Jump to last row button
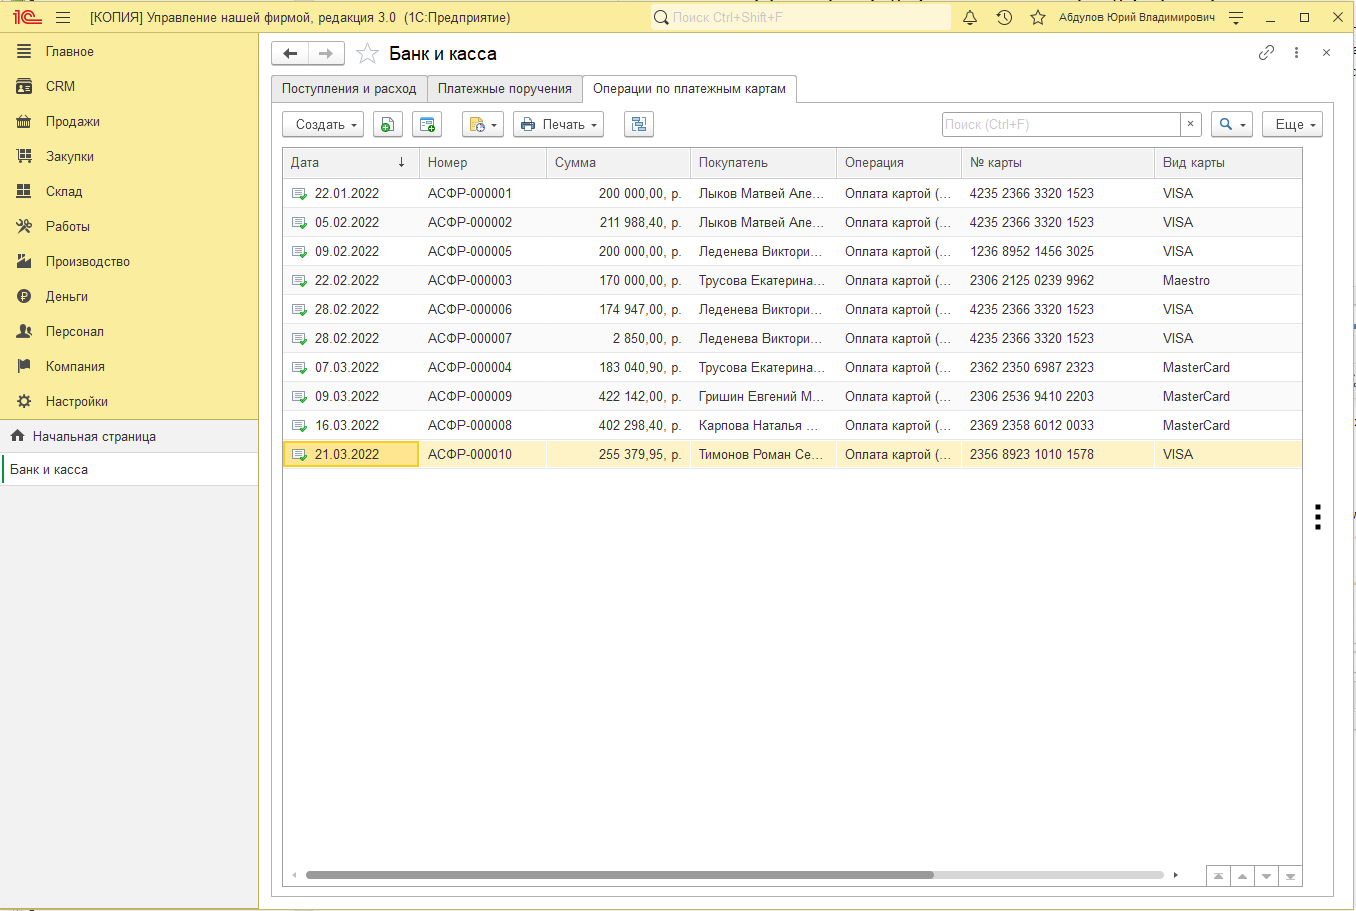Image resolution: width=1356 pixels, height=911 pixels. [1290, 876]
